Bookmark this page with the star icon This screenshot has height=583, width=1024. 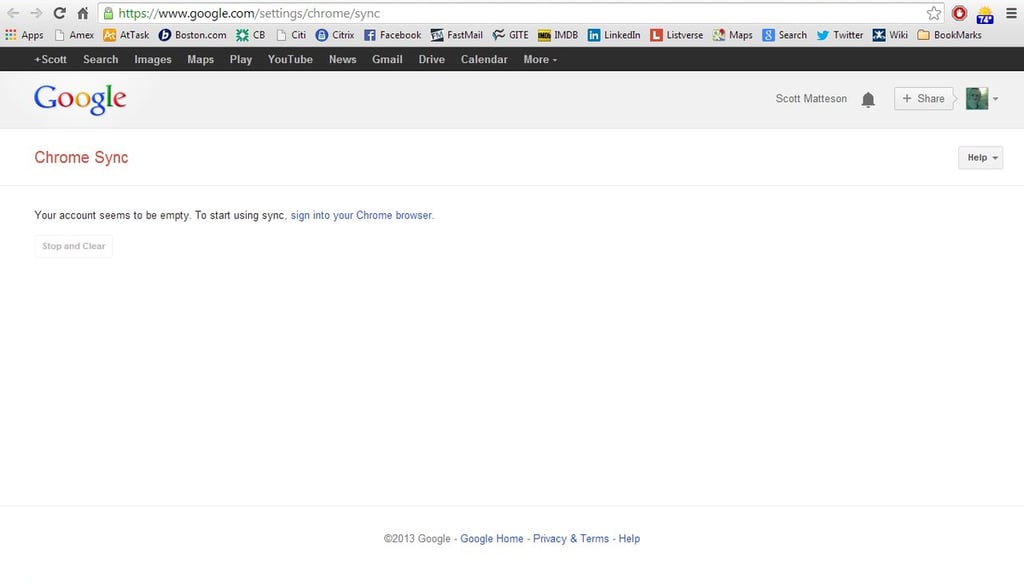coord(934,13)
